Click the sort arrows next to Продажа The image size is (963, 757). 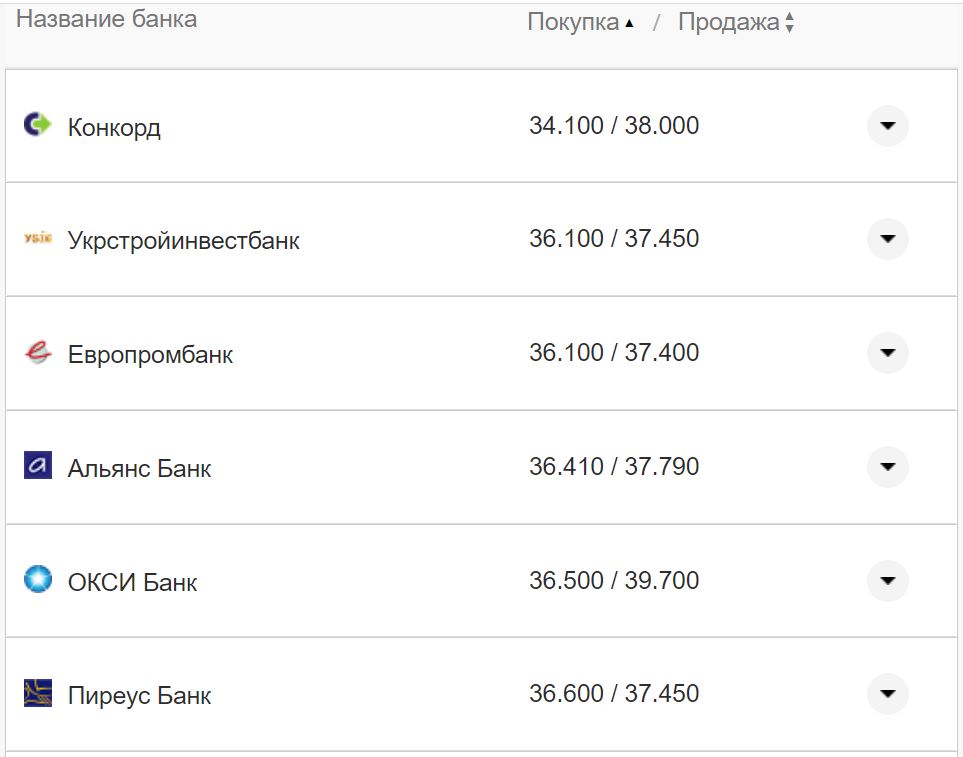[x=789, y=20]
